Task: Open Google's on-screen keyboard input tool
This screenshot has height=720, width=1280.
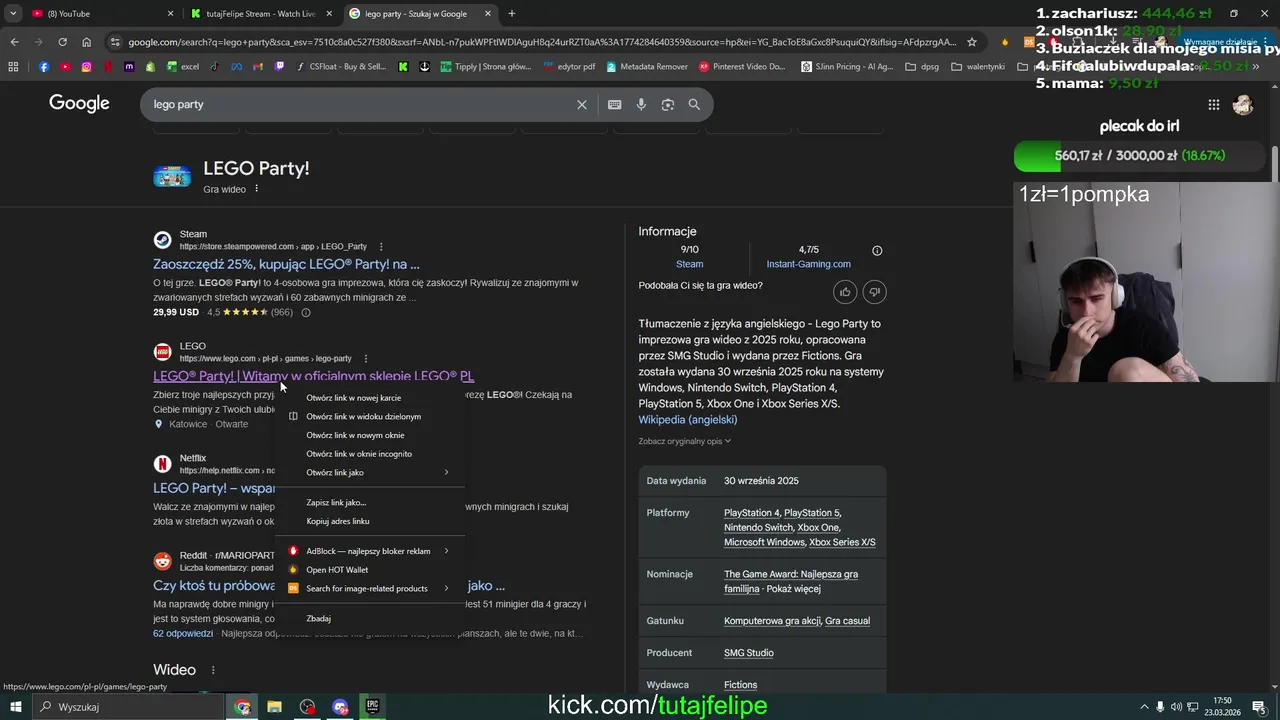Action: point(614,104)
